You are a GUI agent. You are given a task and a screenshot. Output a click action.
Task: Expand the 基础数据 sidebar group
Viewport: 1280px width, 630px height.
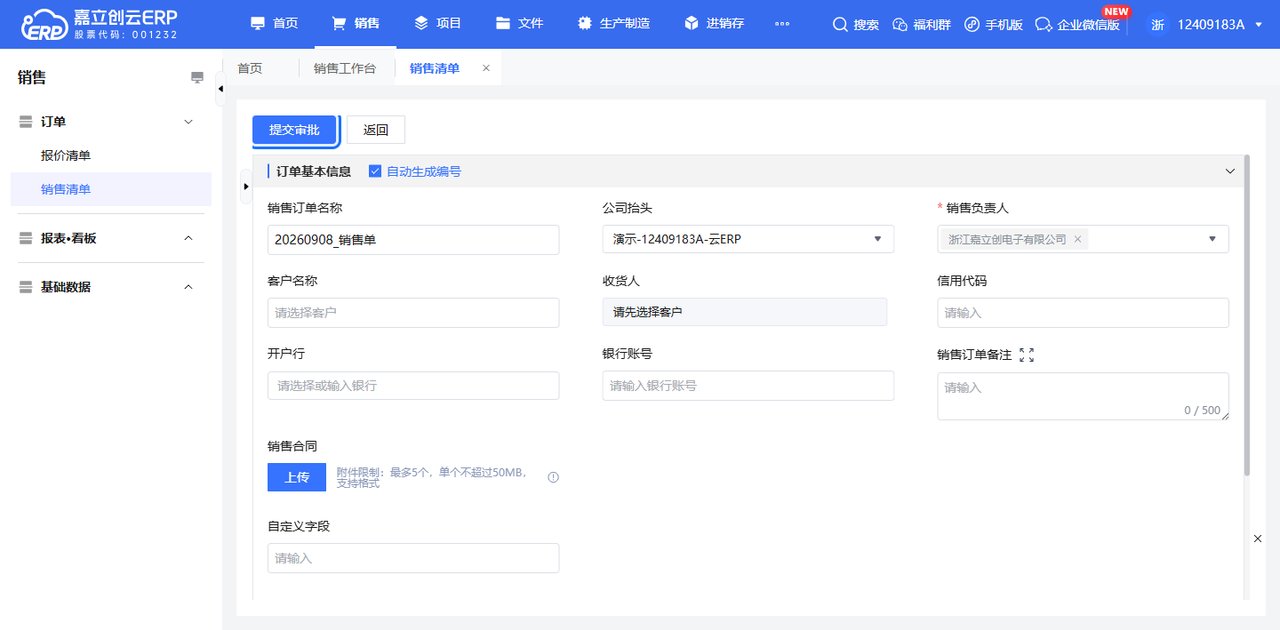pos(188,287)
